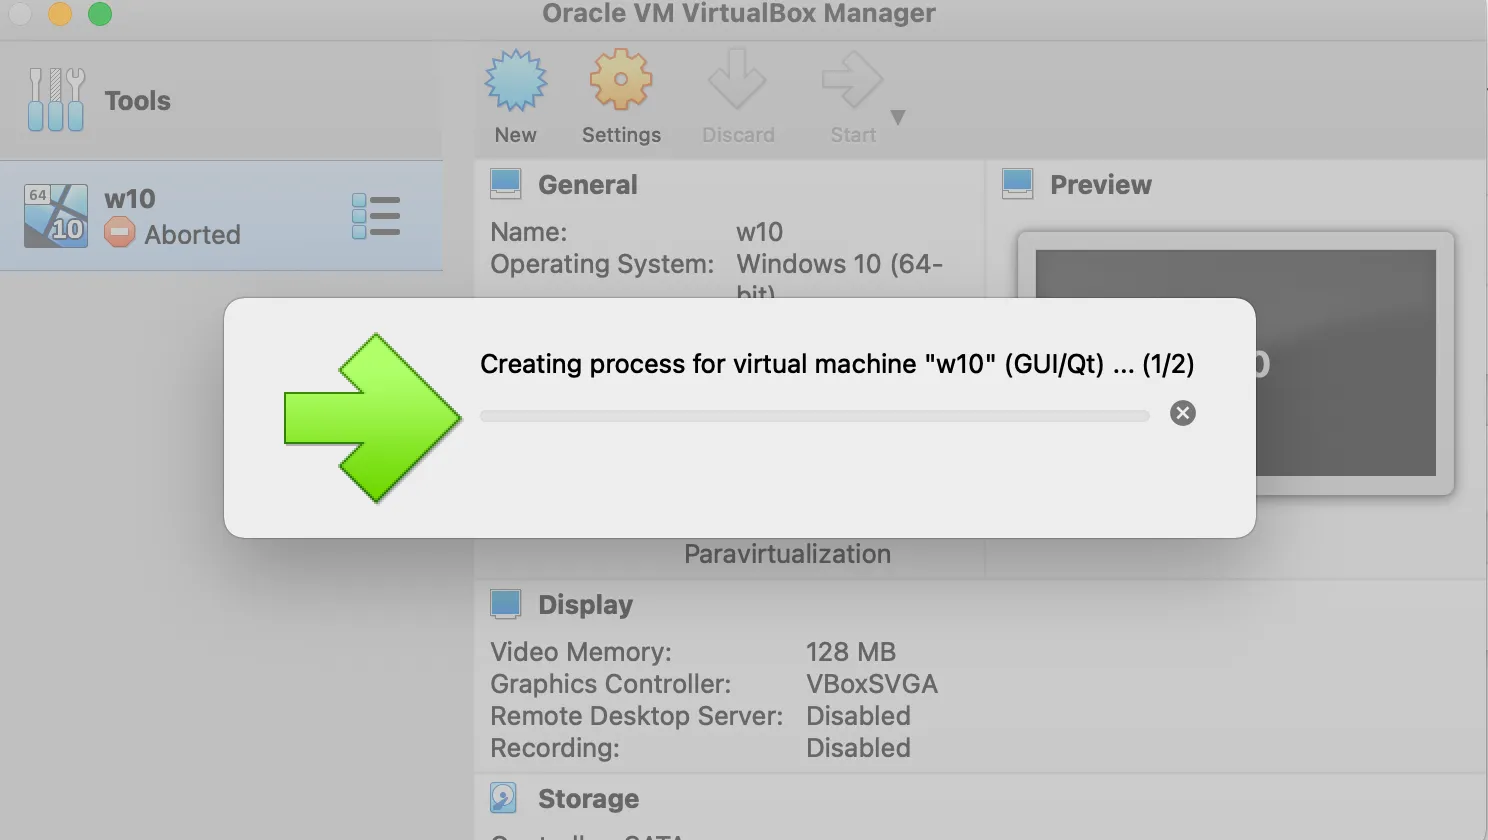
Task: Click the Storage disk icon
Action: click(504, 798)
